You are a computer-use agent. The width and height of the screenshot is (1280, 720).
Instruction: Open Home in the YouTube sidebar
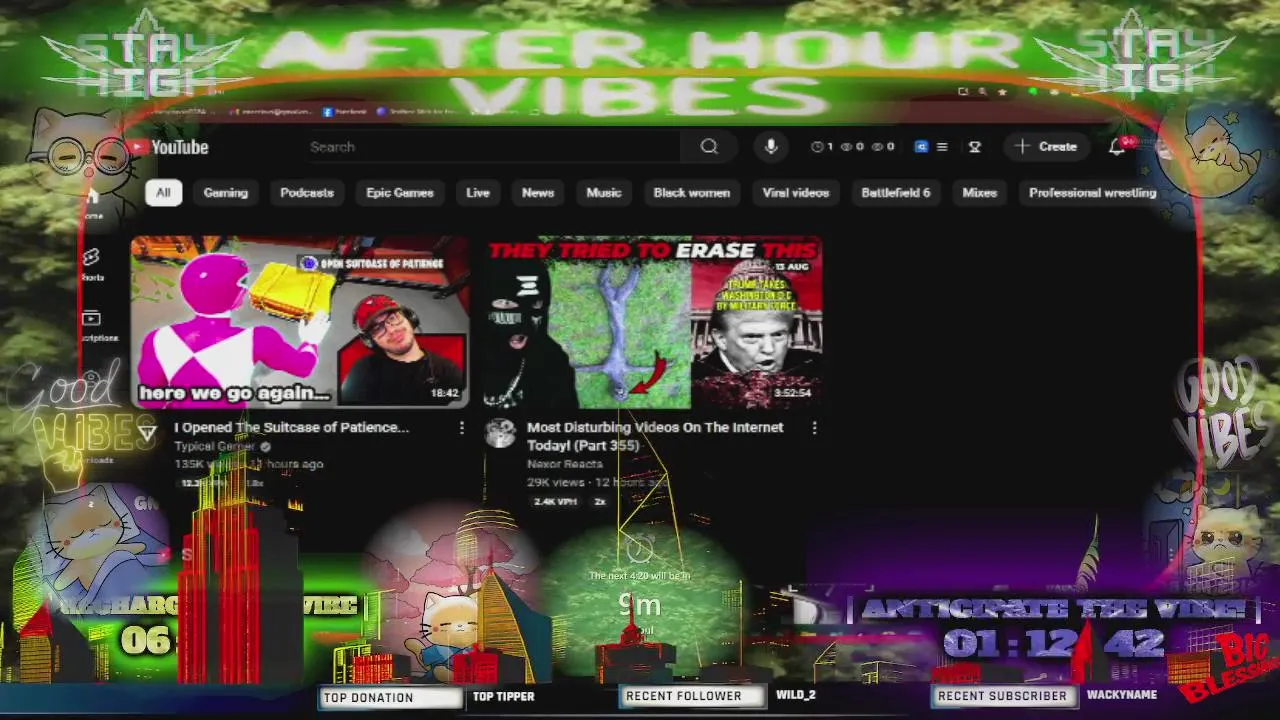pyautogui.click(x=92, y=205)
